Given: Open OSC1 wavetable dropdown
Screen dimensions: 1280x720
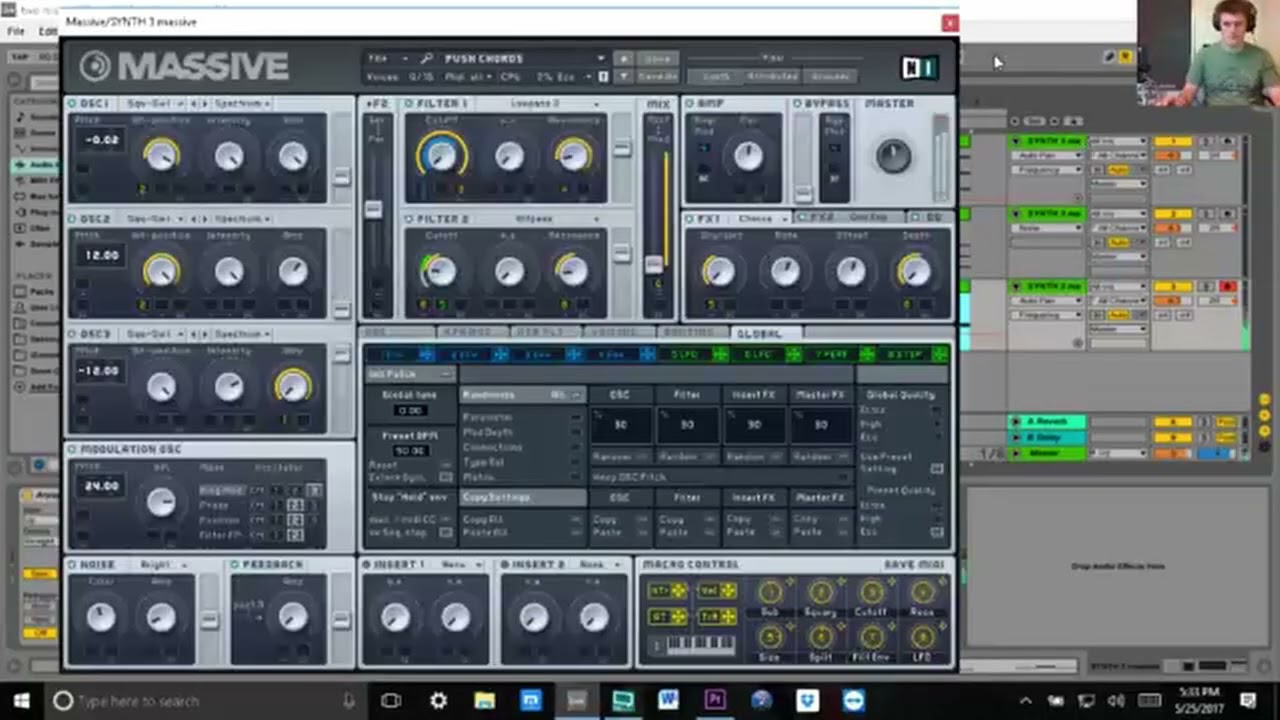Looking at the screenshot, I should (x=154, y=104).
